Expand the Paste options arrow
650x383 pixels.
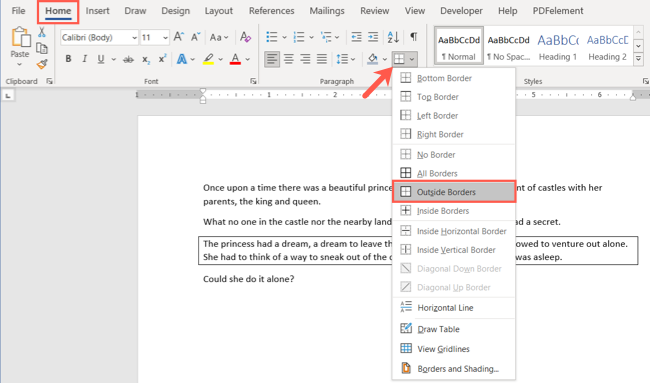(x=19, y=65)
